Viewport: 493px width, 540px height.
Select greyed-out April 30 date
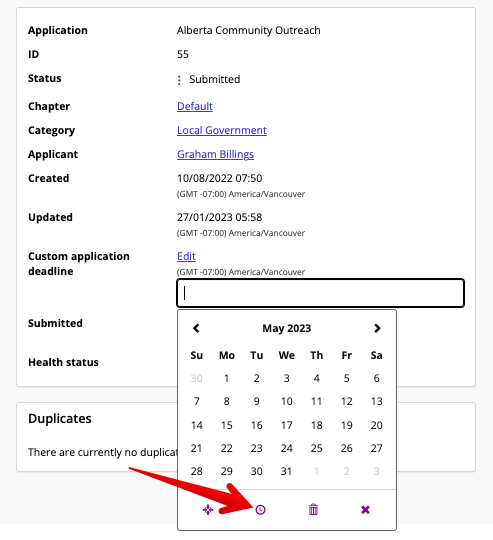(x=197, y=378)
